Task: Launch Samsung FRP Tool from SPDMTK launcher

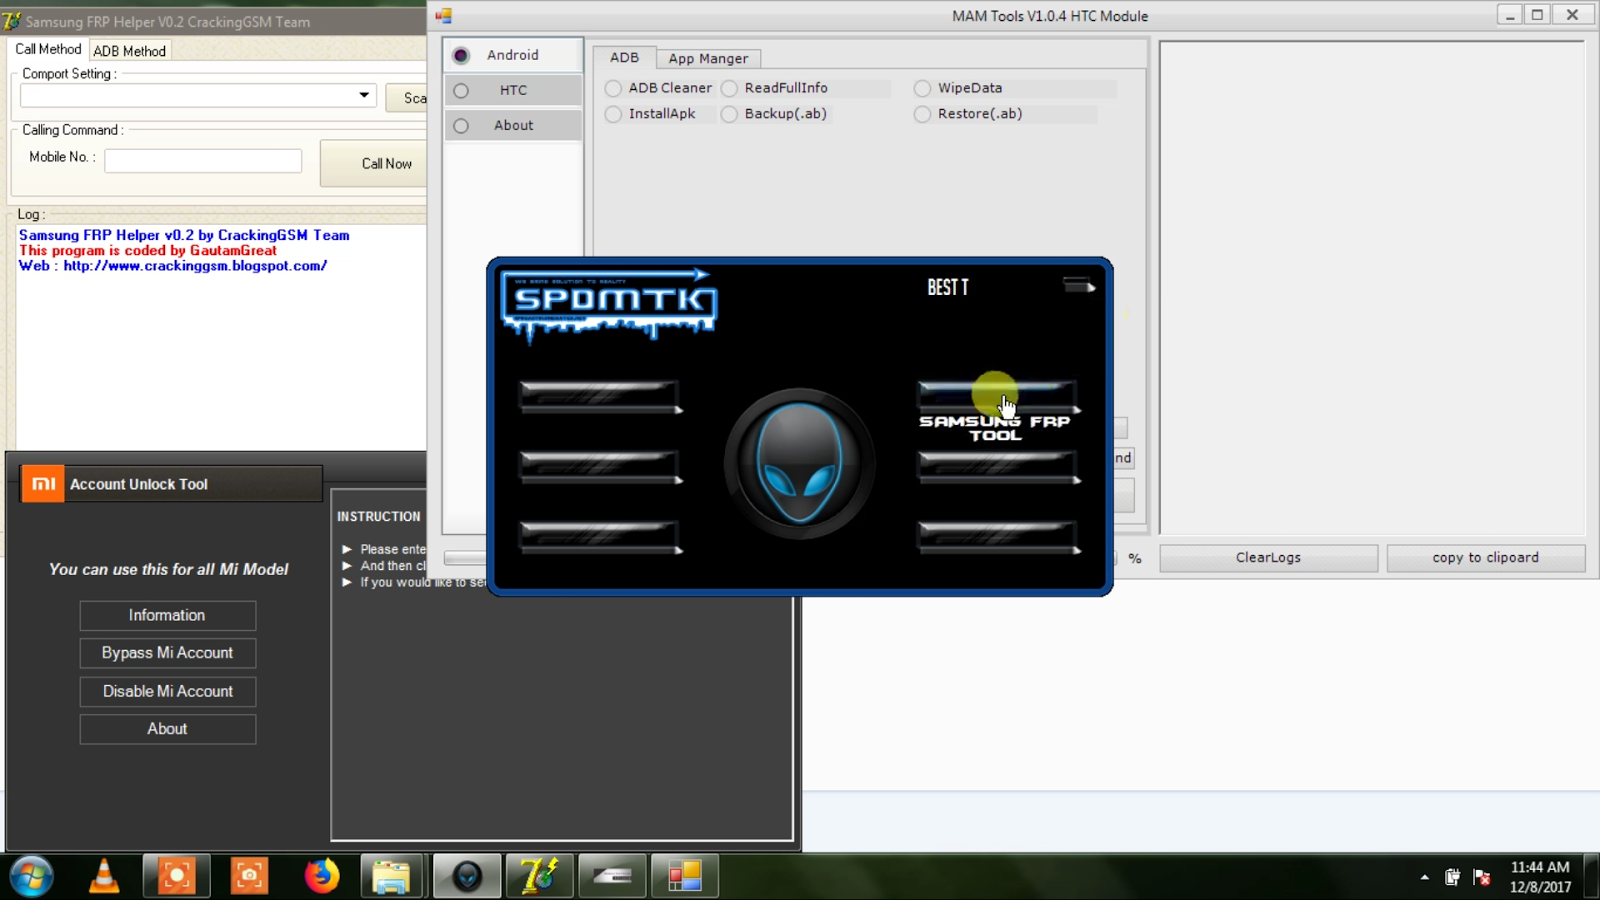Action: 996,396
